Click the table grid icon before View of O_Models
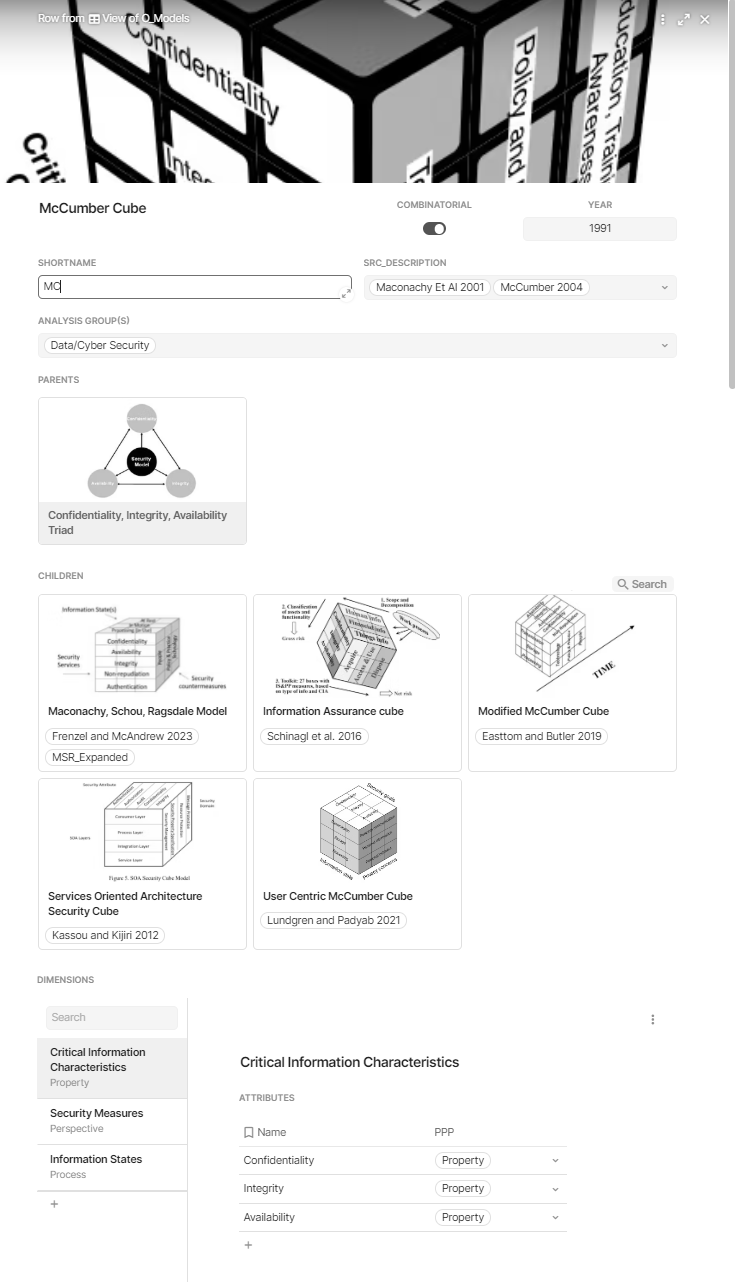The image size is (736, 1282). pos(94,19)
